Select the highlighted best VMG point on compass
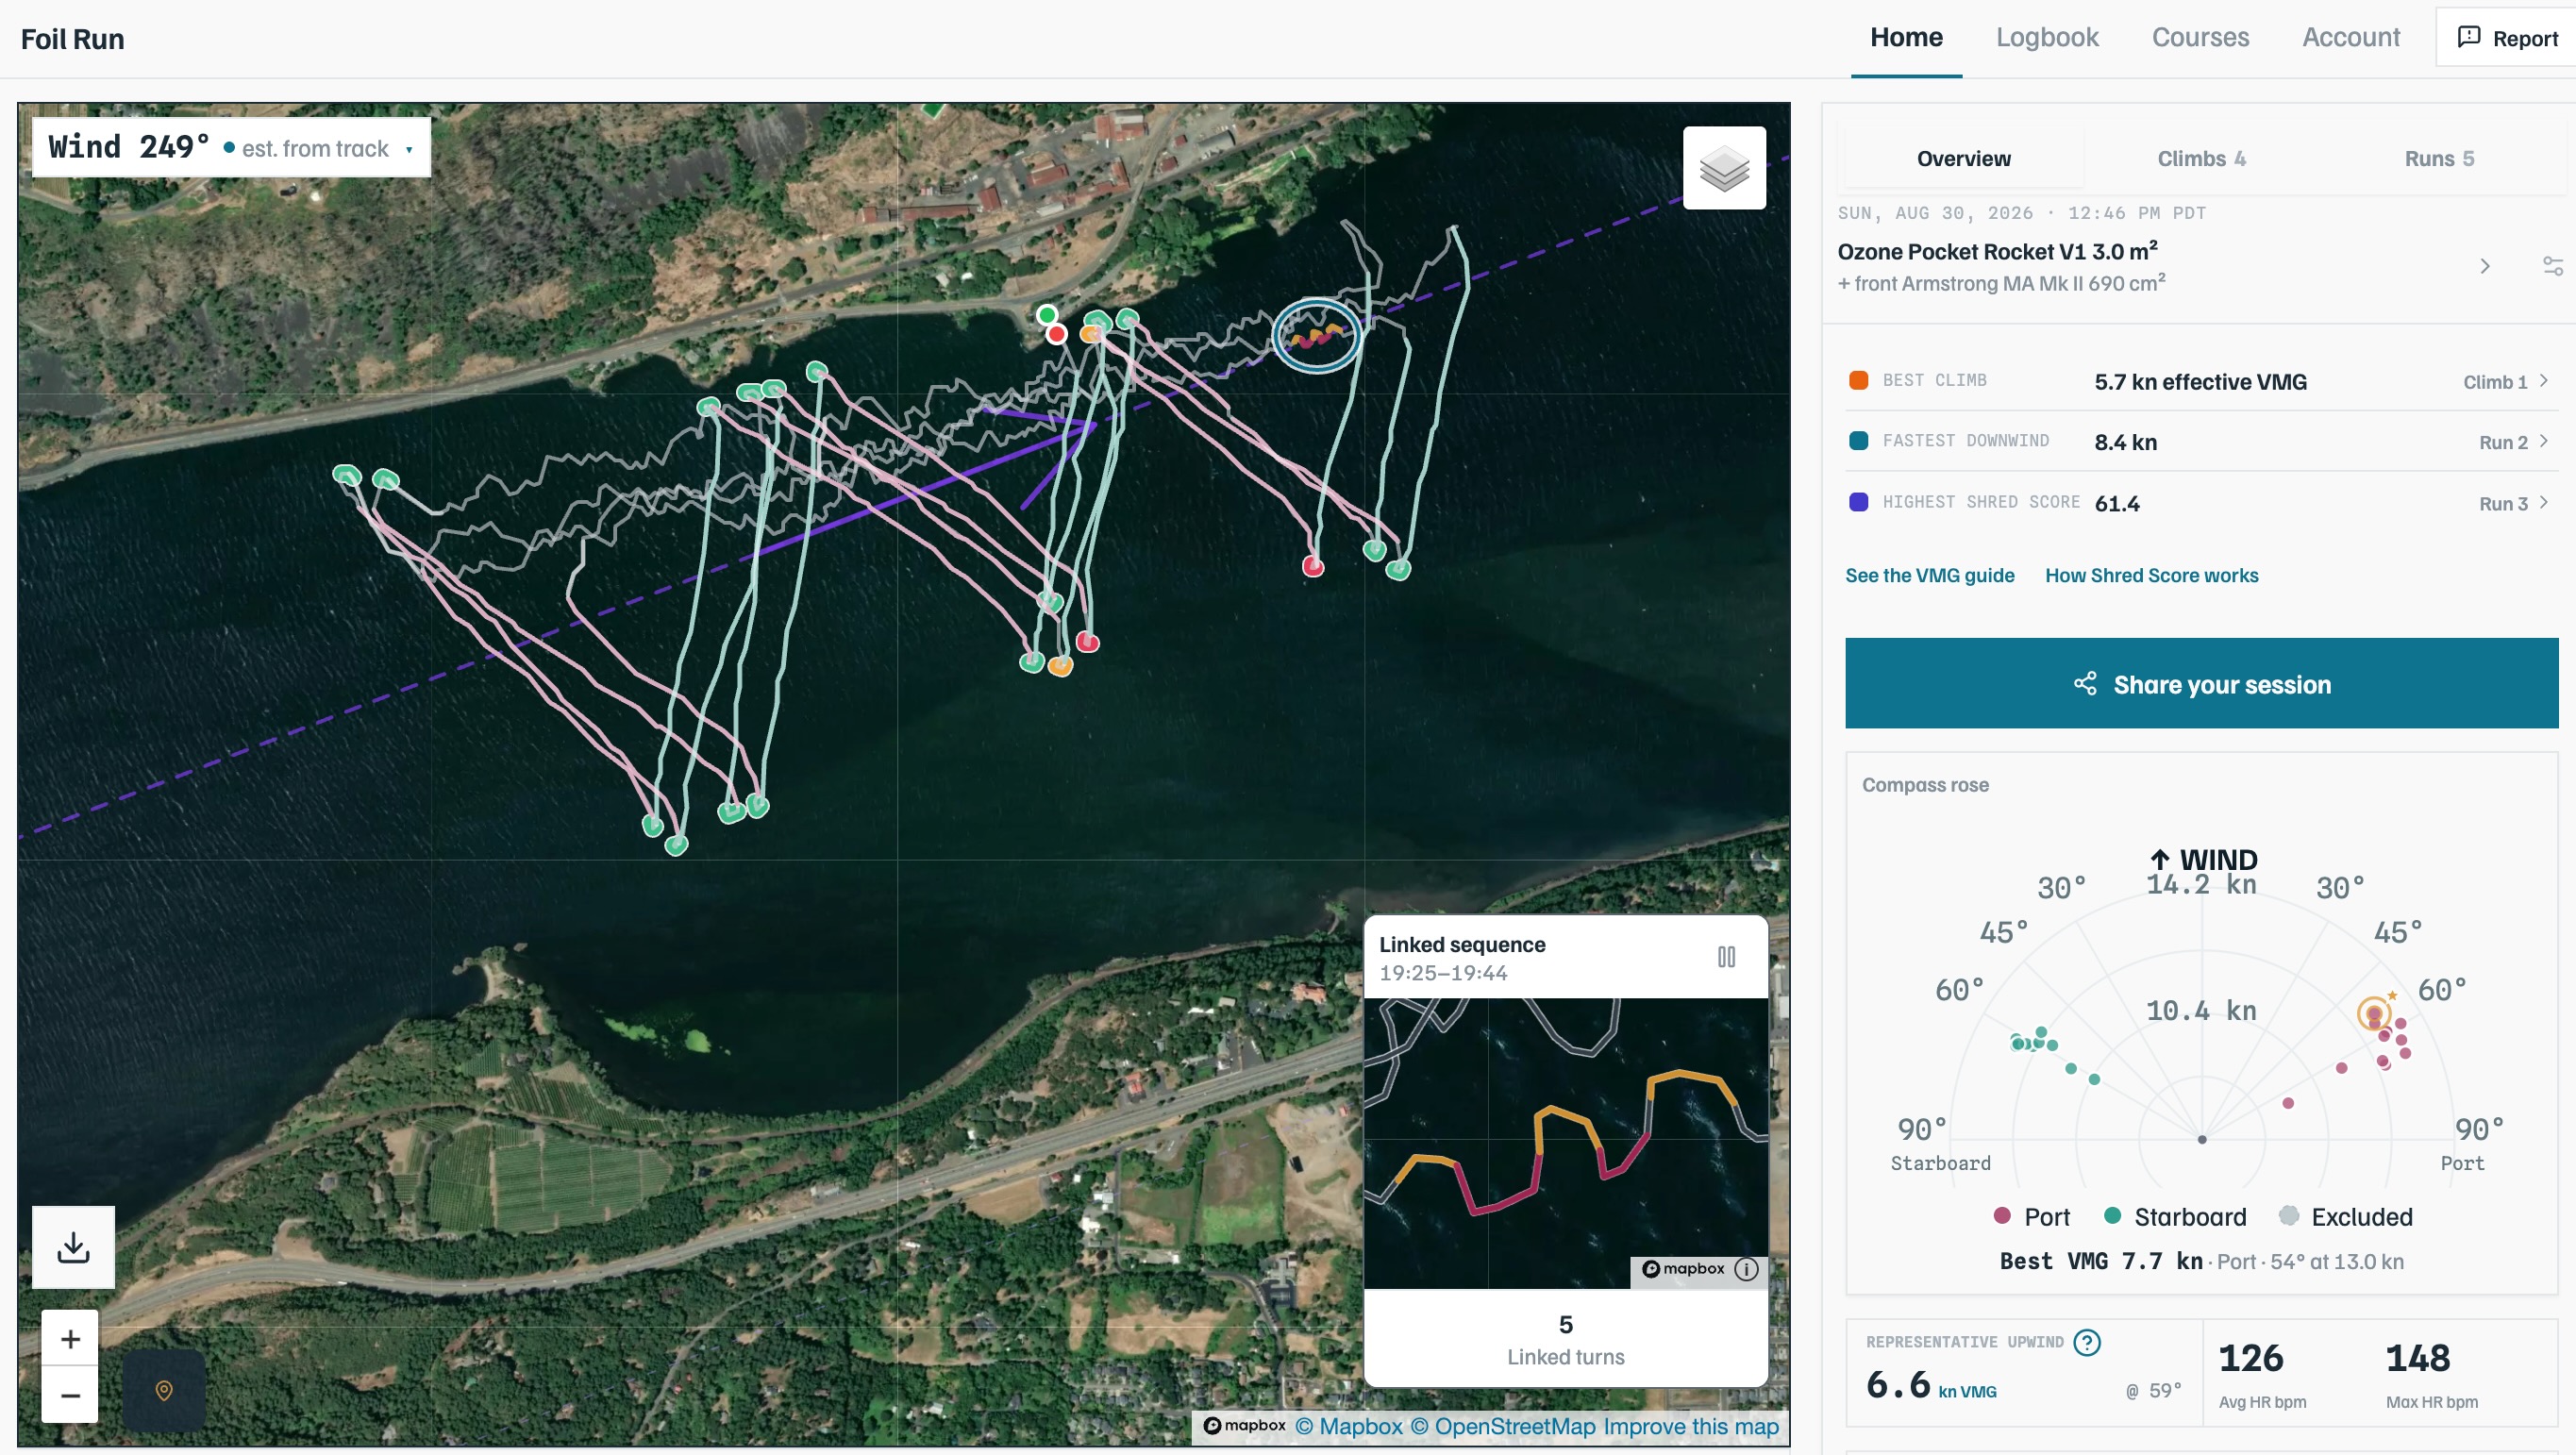This screenshot has width=2576, height=1455. tap(2373, 1014)
